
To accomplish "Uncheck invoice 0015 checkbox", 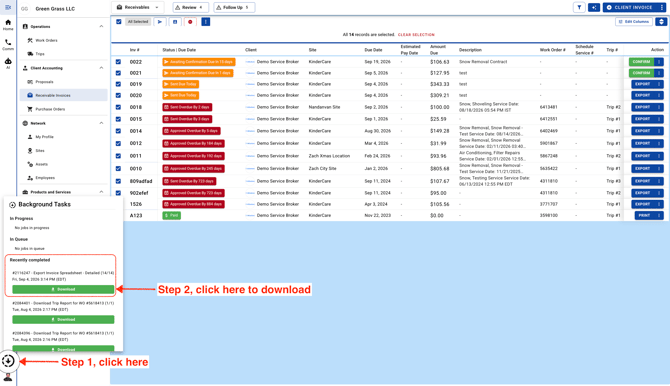I will 118,119.
